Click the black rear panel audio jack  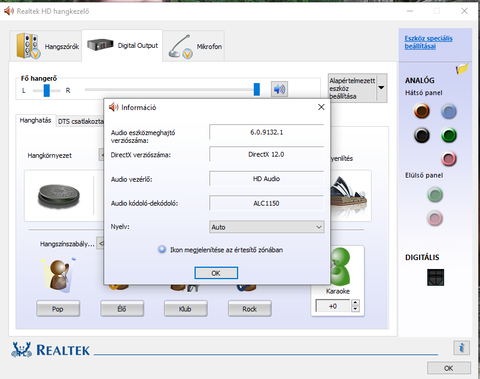point(422,135)
